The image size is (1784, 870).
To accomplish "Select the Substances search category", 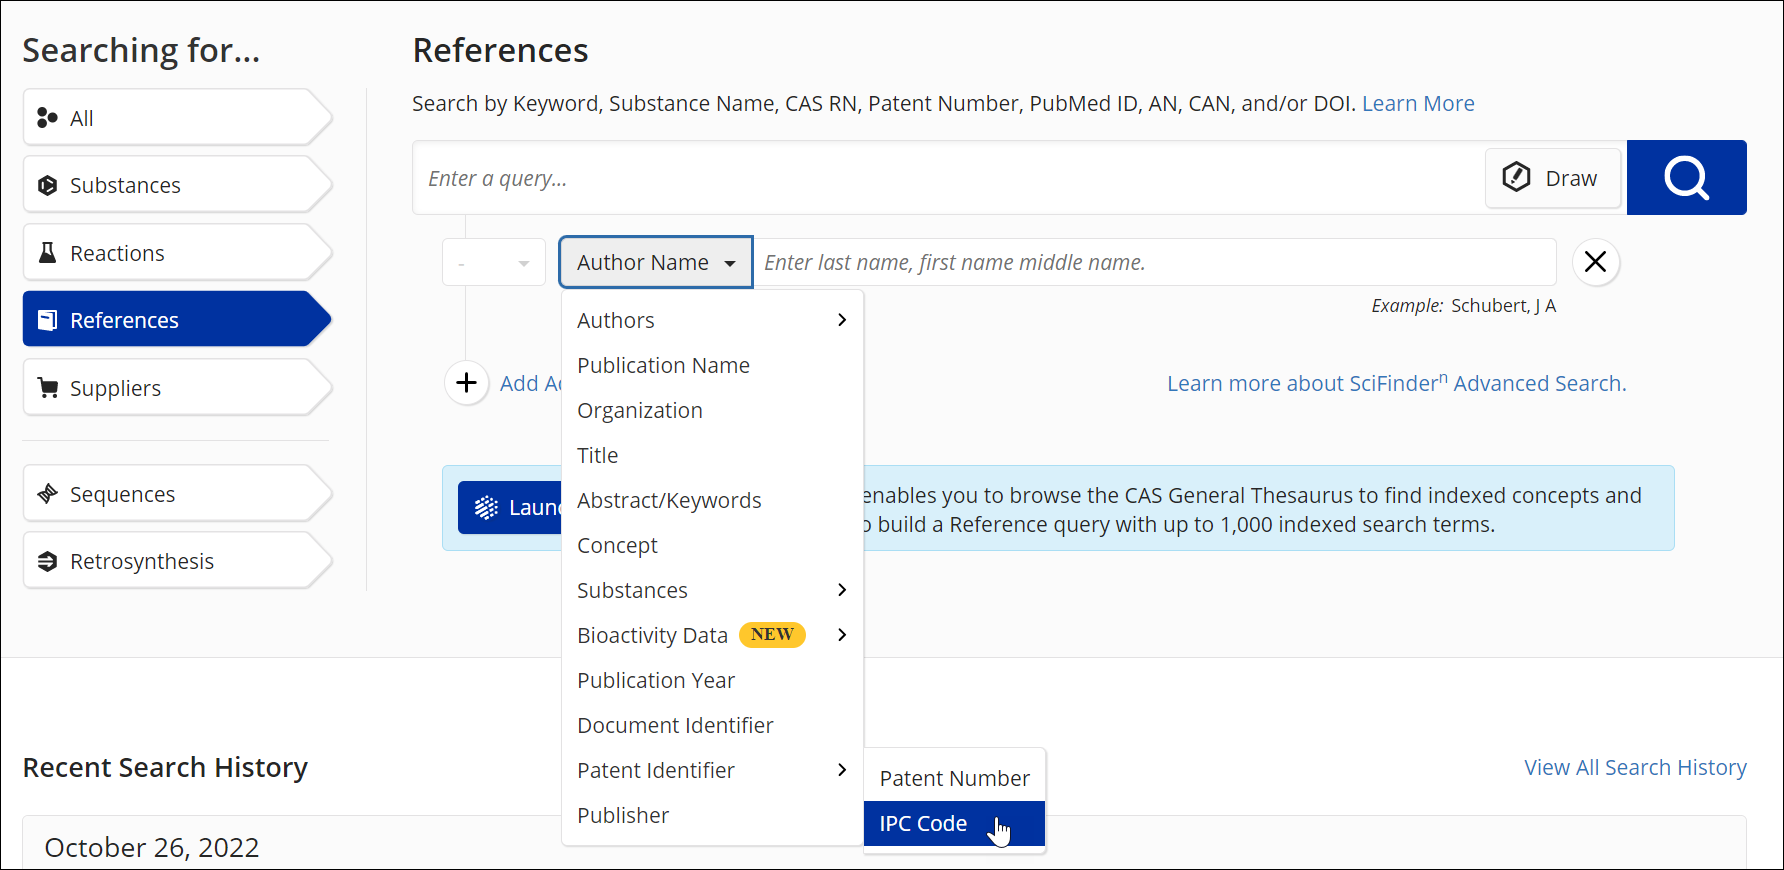I will click(x=177, y=185).
